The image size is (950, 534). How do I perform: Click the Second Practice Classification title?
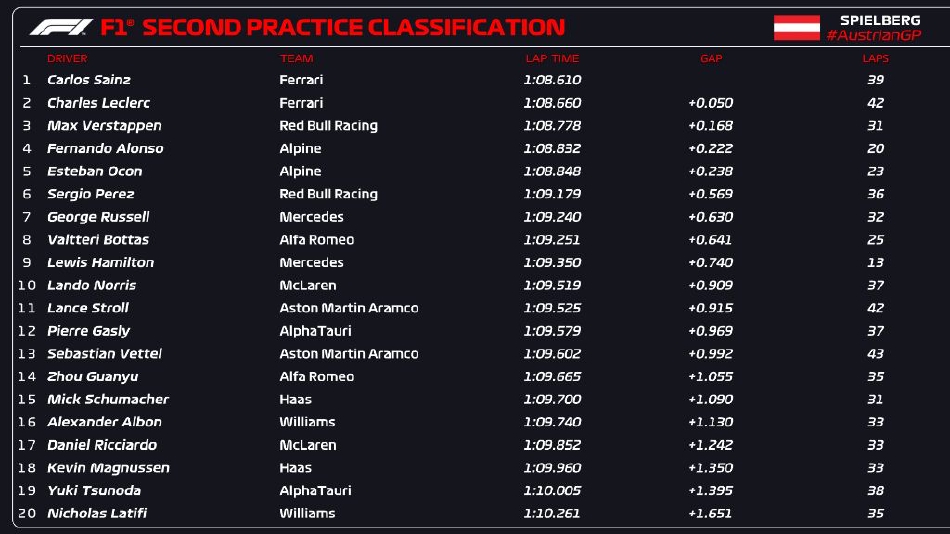coord(353,27)
